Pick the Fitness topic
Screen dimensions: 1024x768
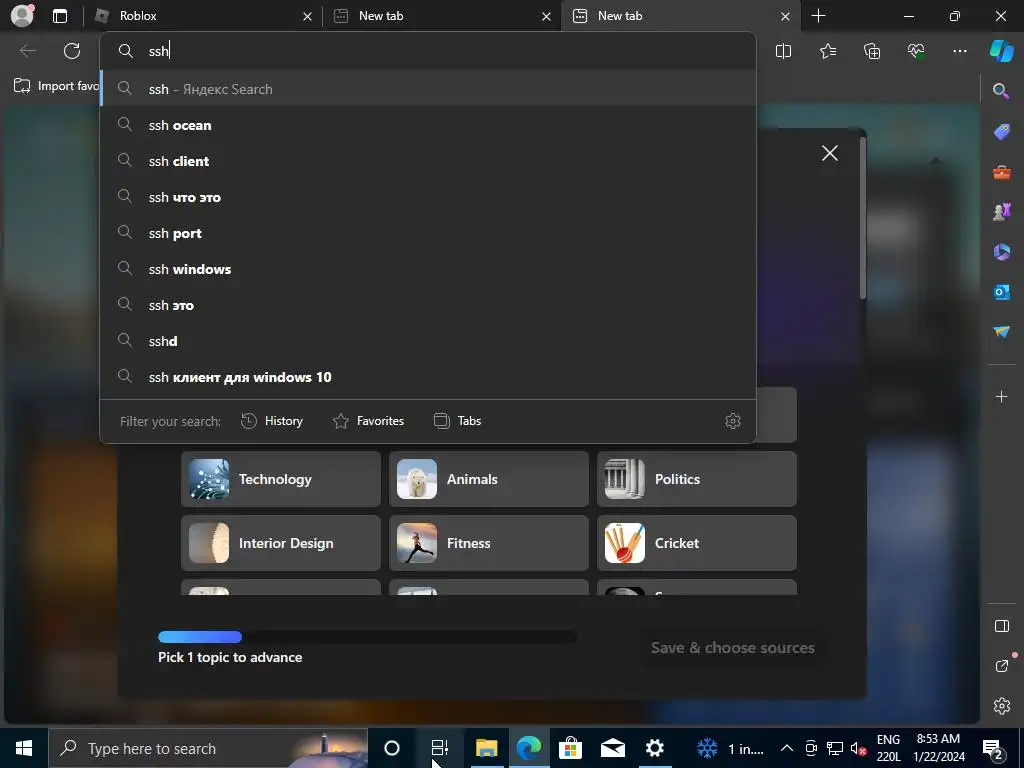488,543
